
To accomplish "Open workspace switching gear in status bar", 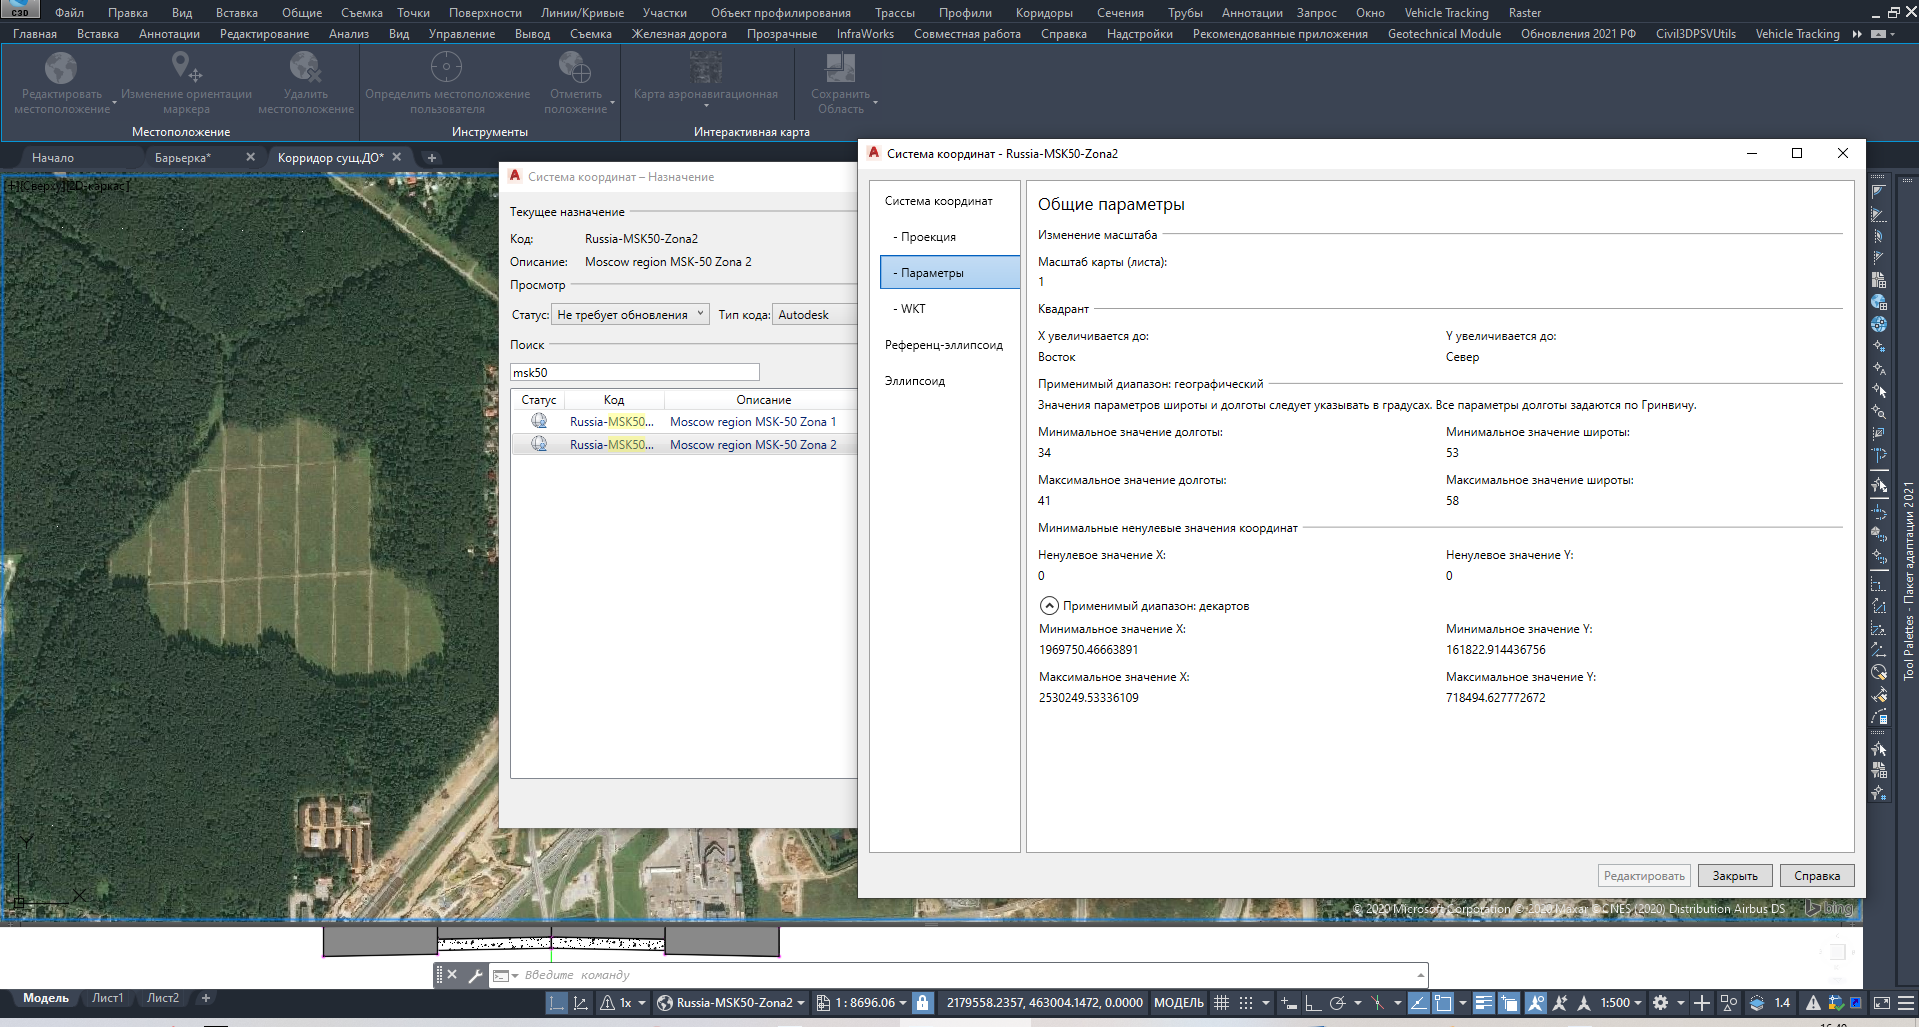I will (x=1660, y=1003).
